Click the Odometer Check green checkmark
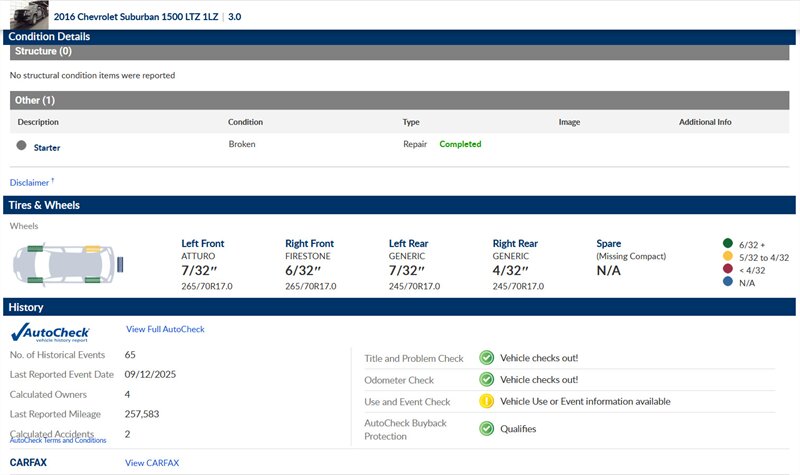 tap(486, 379)
